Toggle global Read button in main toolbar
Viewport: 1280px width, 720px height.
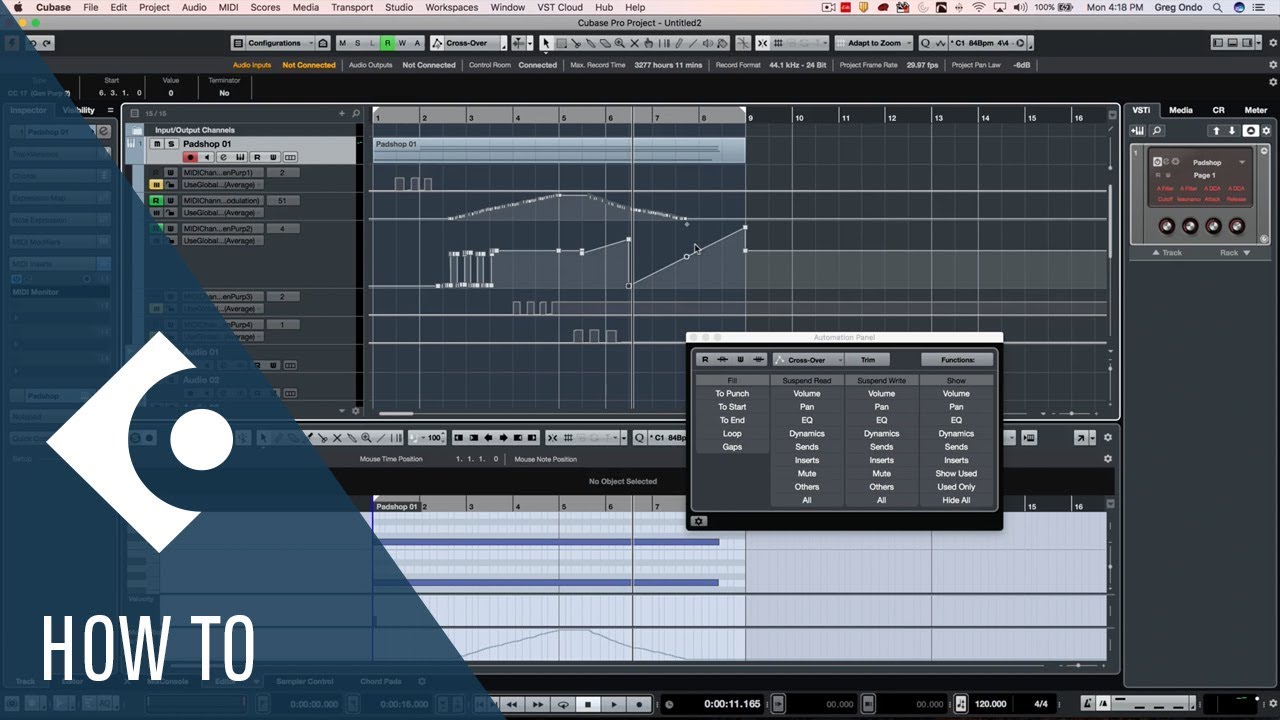tap(388, 43)
